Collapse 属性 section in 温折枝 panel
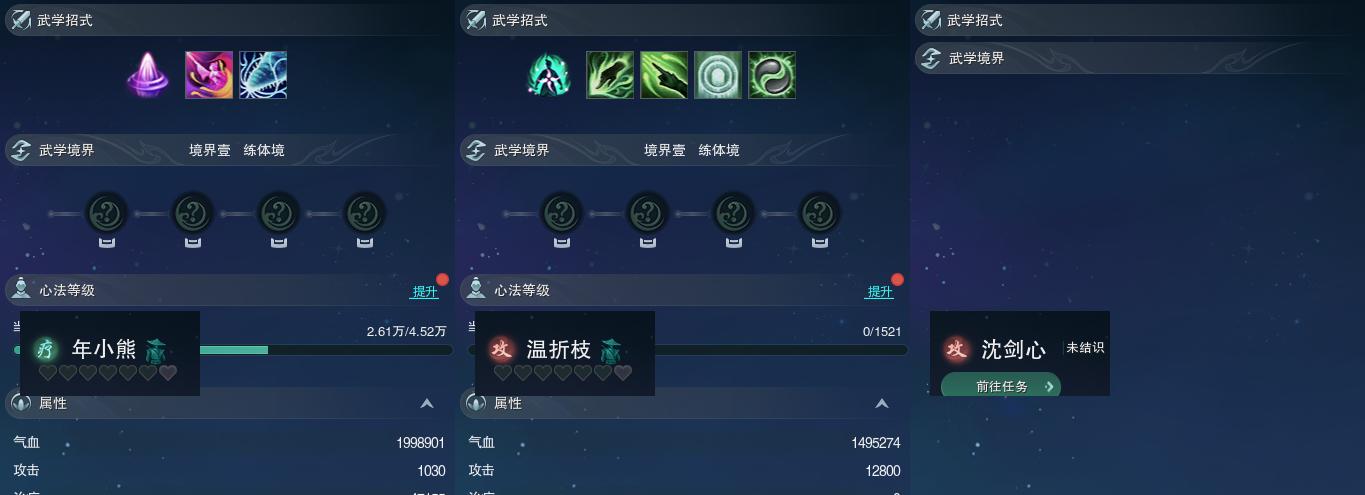1365x495 pixels. pos(882,403)
